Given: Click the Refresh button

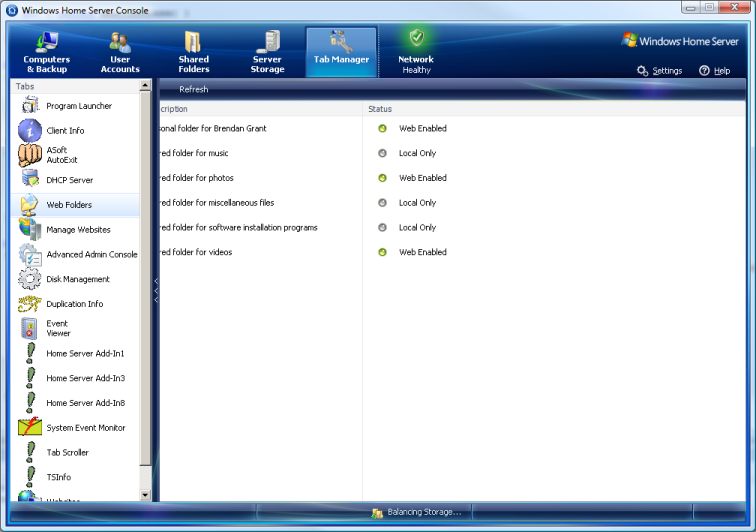Looking at the screenshot, I should pos(194,89).
